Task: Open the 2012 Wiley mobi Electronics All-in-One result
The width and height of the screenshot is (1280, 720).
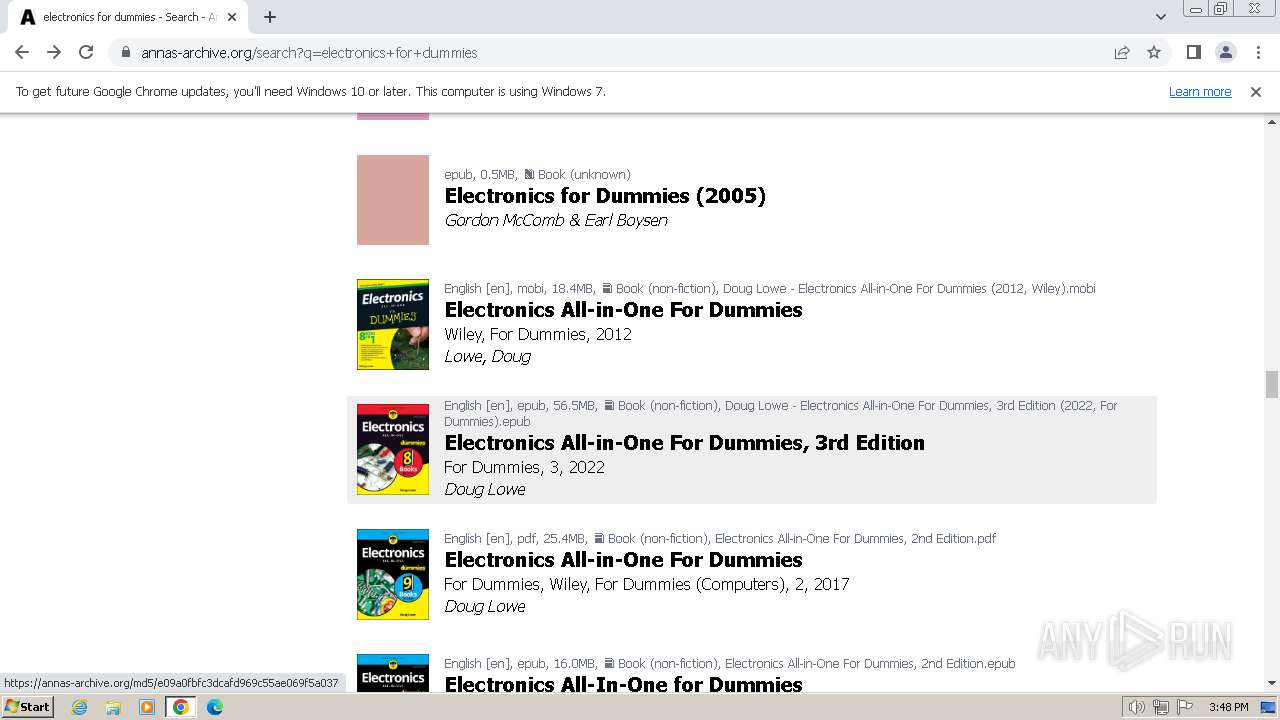Action: coord(623,310)
